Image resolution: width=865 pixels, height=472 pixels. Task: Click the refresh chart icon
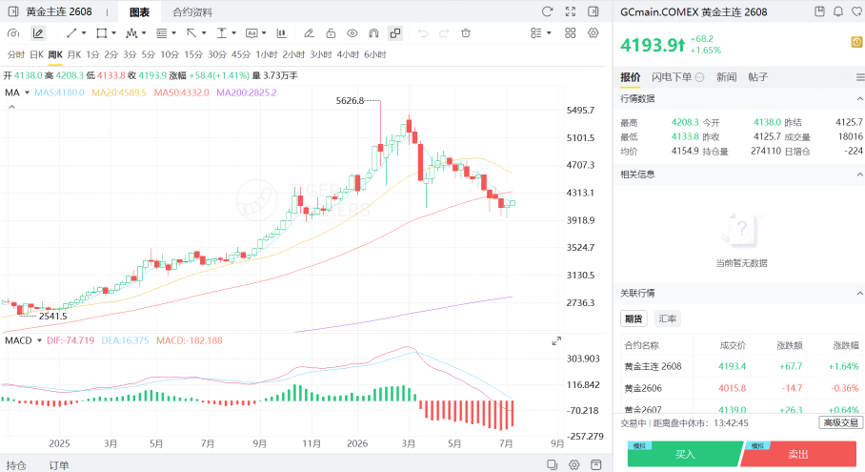tap(547, 12)
